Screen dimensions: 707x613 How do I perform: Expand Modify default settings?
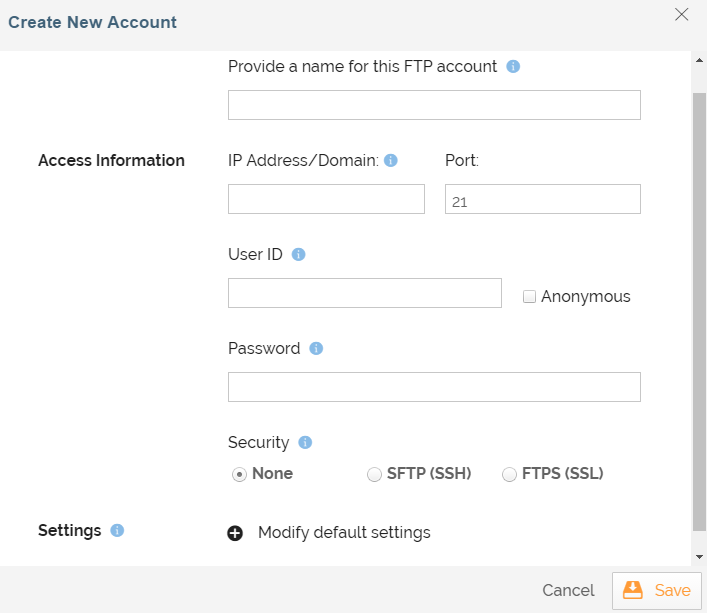(344, 533)
